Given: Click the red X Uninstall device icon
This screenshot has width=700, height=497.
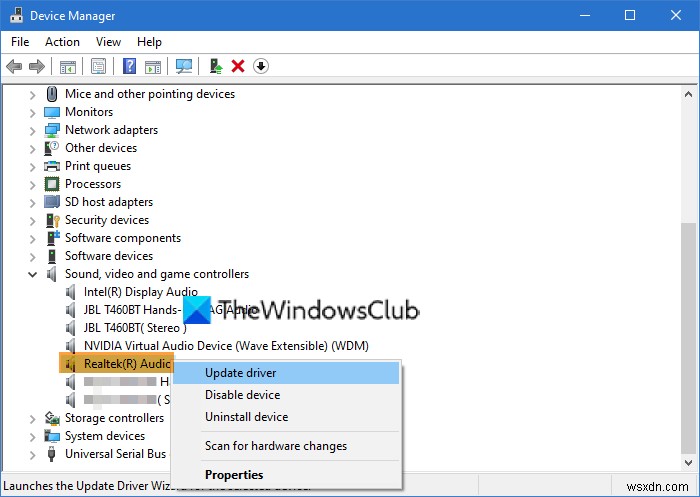Looking at the screenshot, I should [238, 67].
